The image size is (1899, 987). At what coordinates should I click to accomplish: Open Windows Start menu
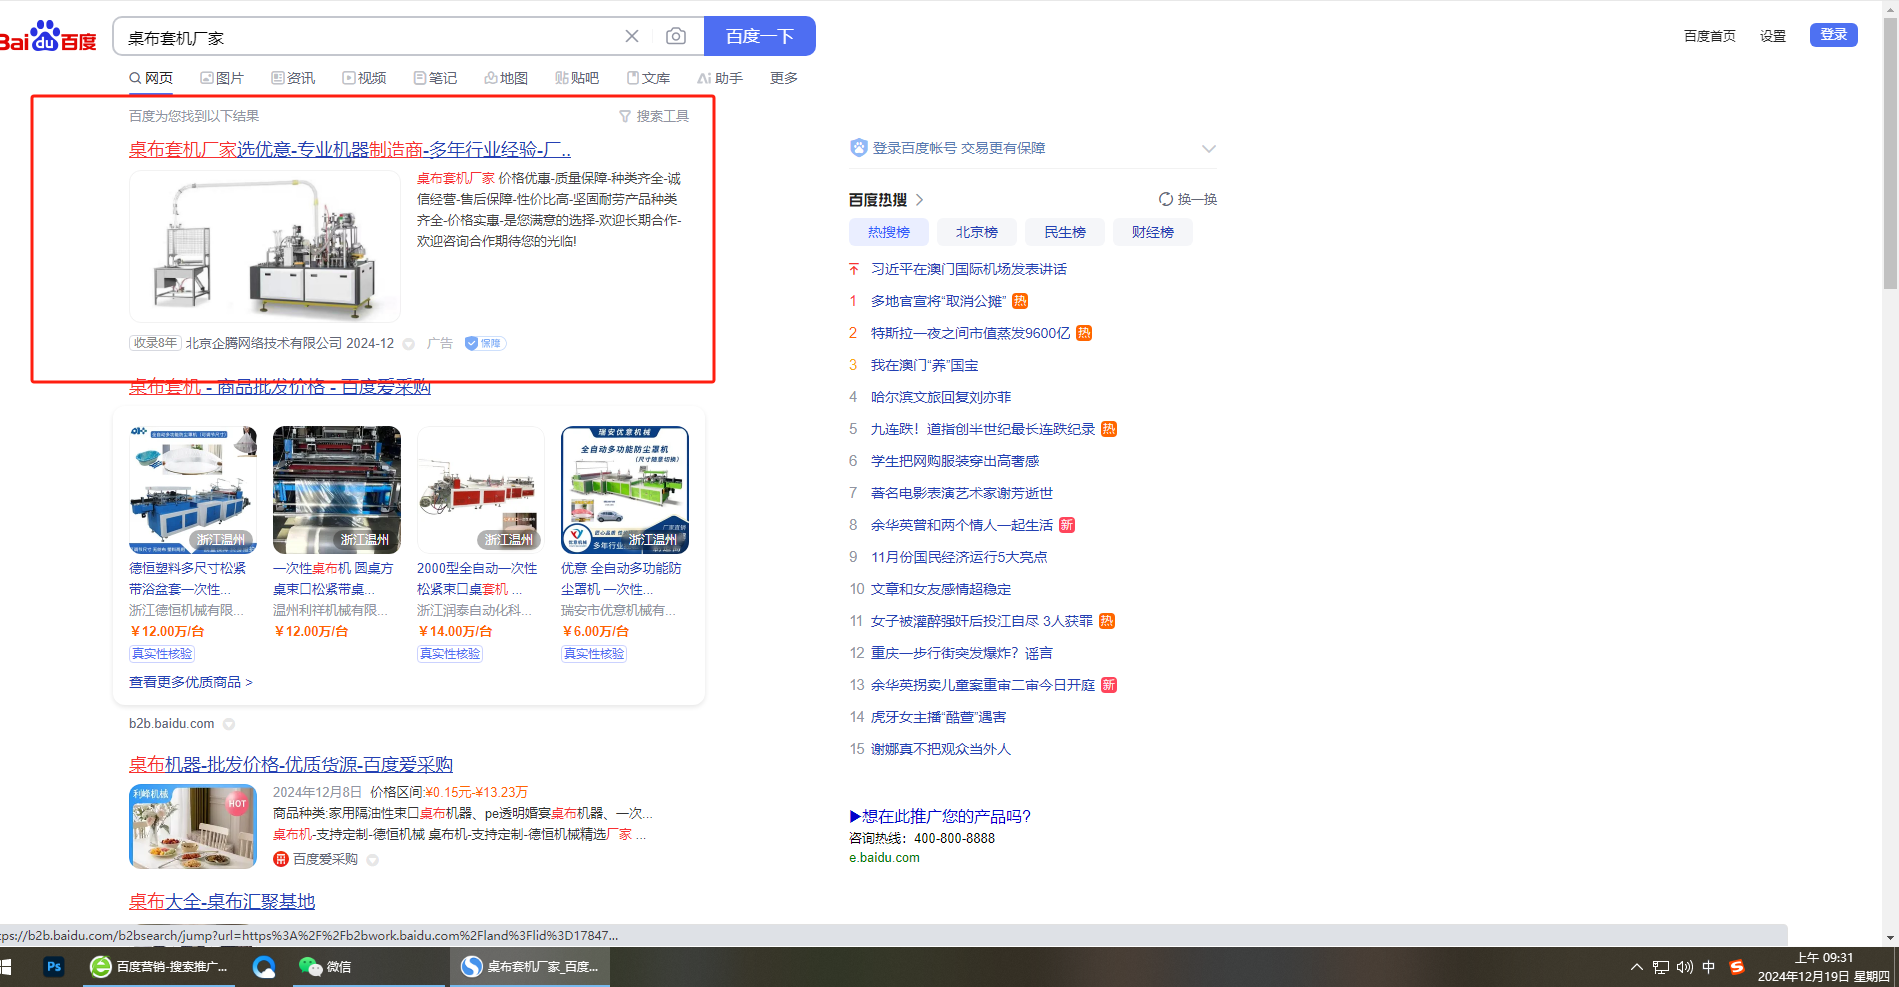pos(5,967)
